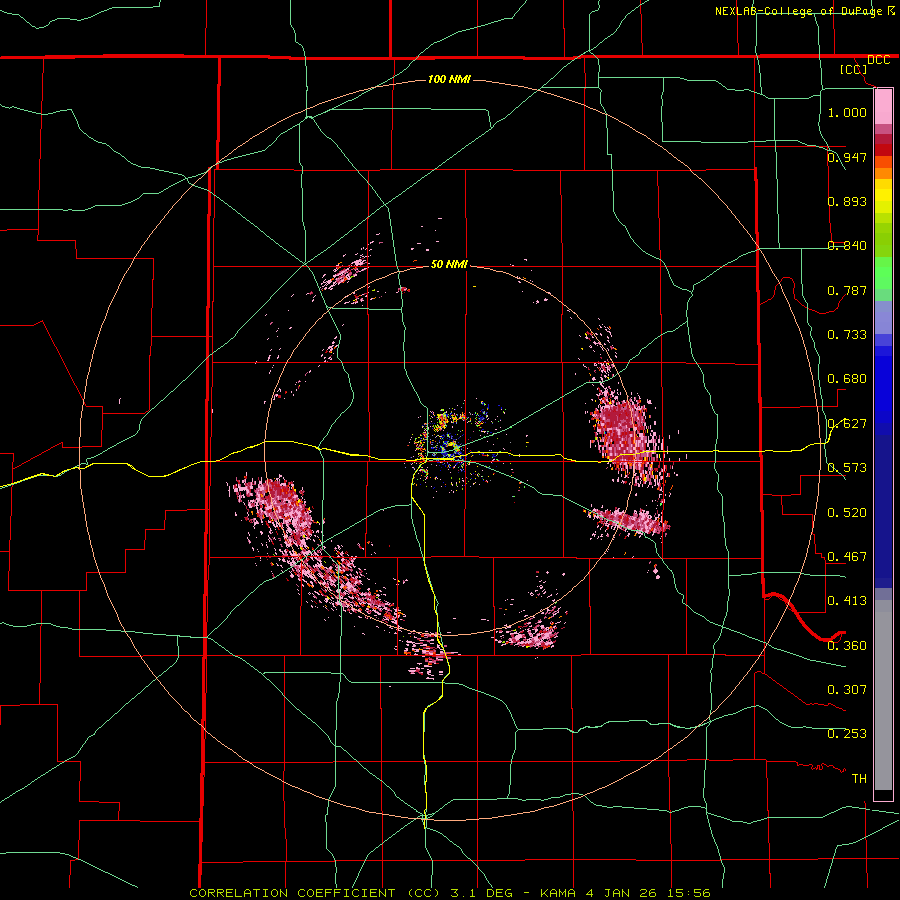The width and height of the screenshot is (900, 900).
Task: Select the 0.307 legend value
Action: [847, 689]
